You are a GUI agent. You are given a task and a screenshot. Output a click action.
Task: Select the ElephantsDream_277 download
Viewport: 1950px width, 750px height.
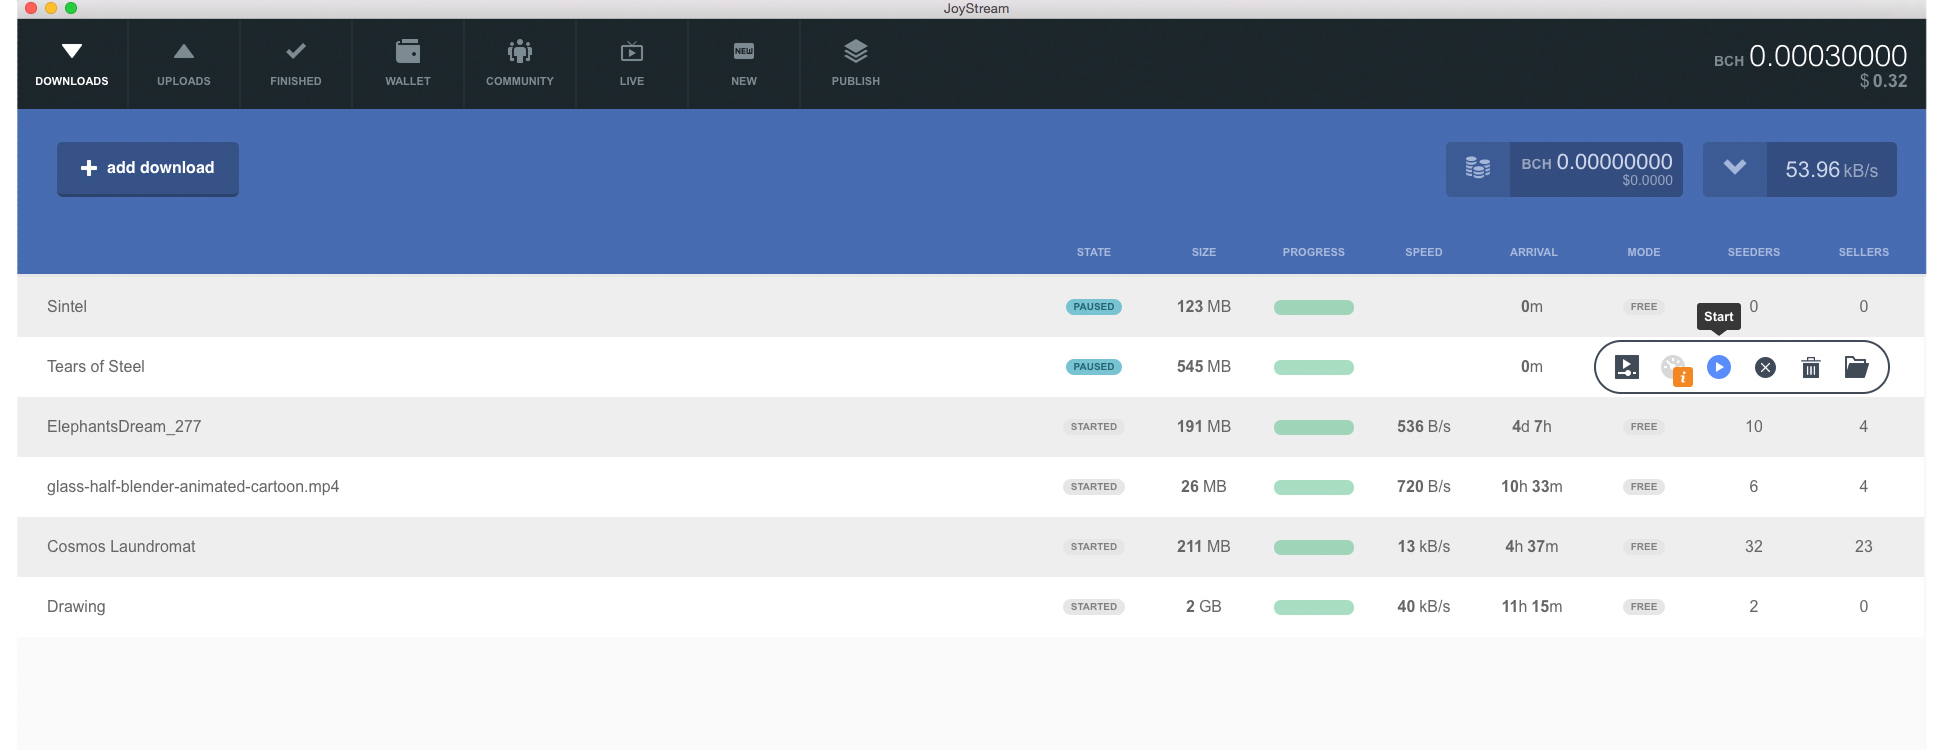[x=970, y=426]
